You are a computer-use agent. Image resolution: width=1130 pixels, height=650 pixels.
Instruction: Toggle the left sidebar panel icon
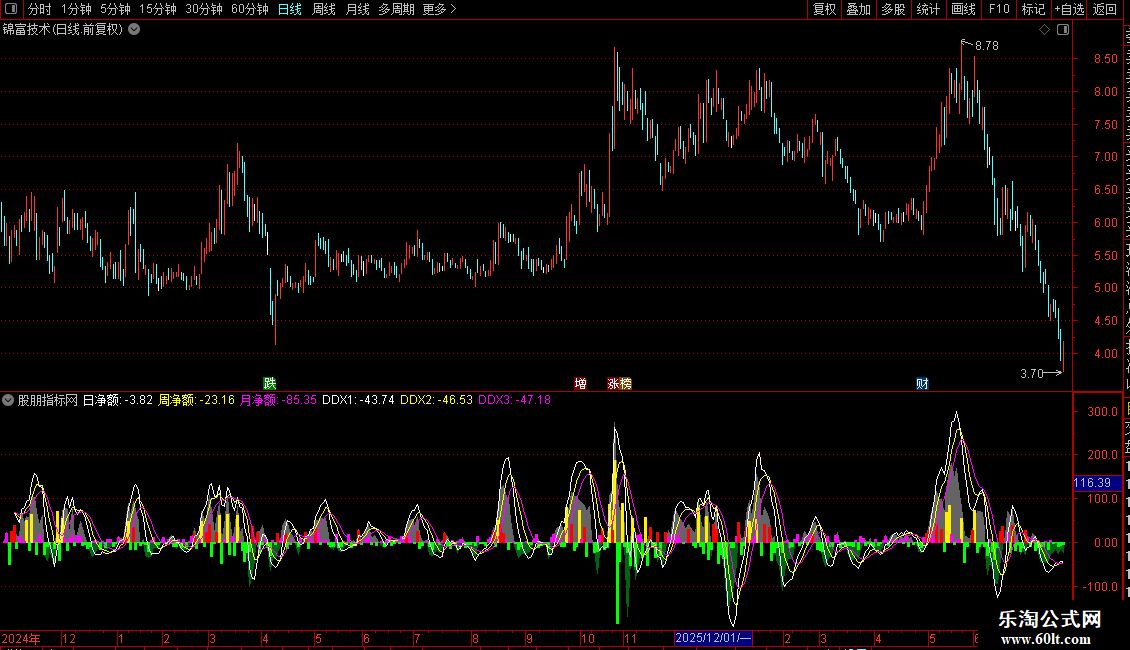click(x=11, y=9)
